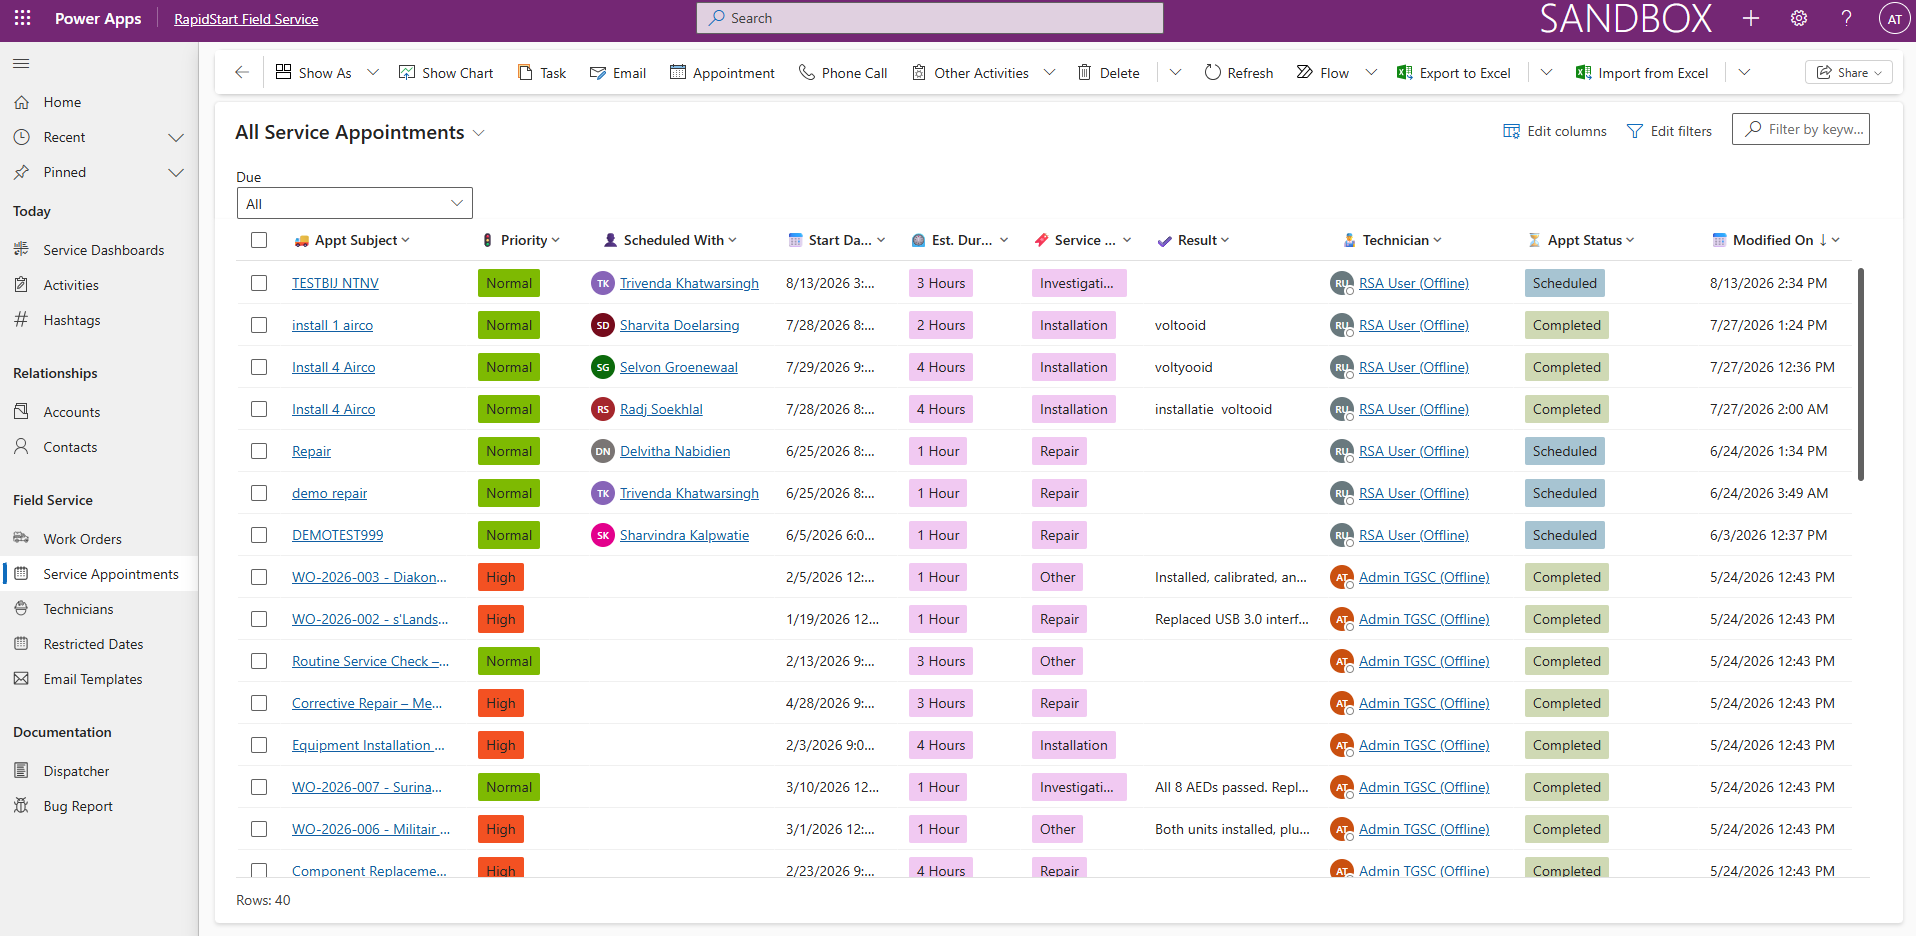Open Edit columns panel
Screen dimensions: 1916x936
[1554, 131]
